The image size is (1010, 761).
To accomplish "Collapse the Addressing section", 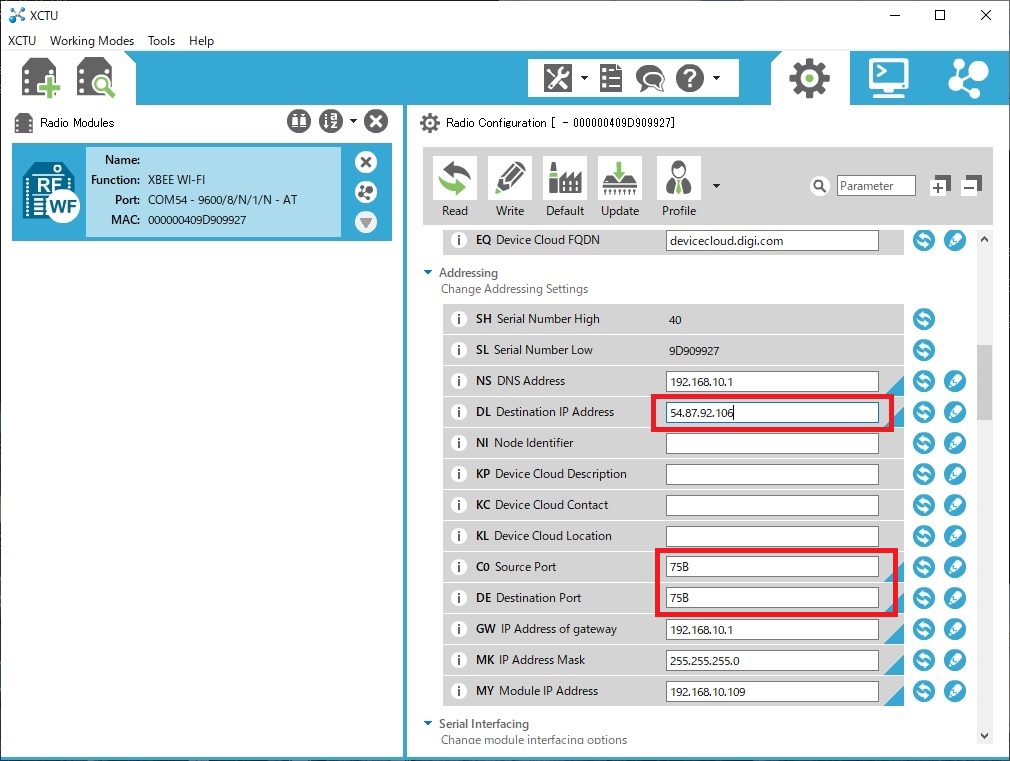I will tap(428, 273).
